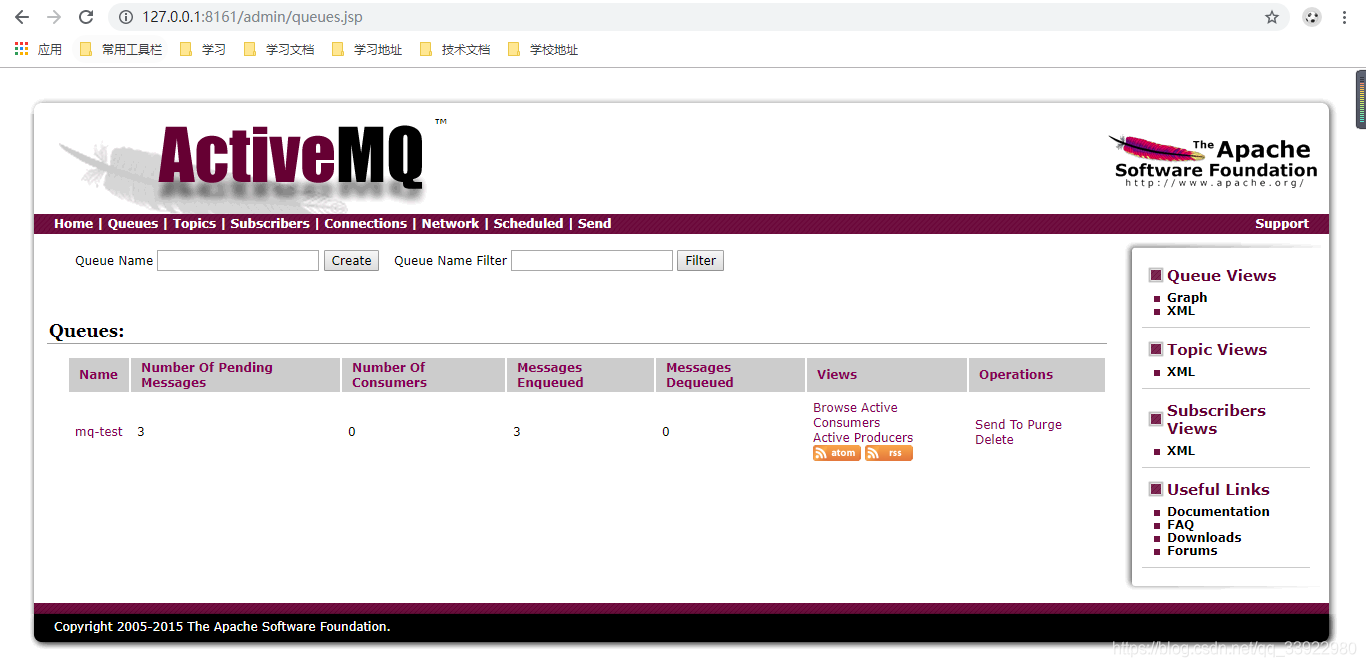Bookmark this page with the star icon
The height and width of the screenshot is (667, 1366).
1272,17
